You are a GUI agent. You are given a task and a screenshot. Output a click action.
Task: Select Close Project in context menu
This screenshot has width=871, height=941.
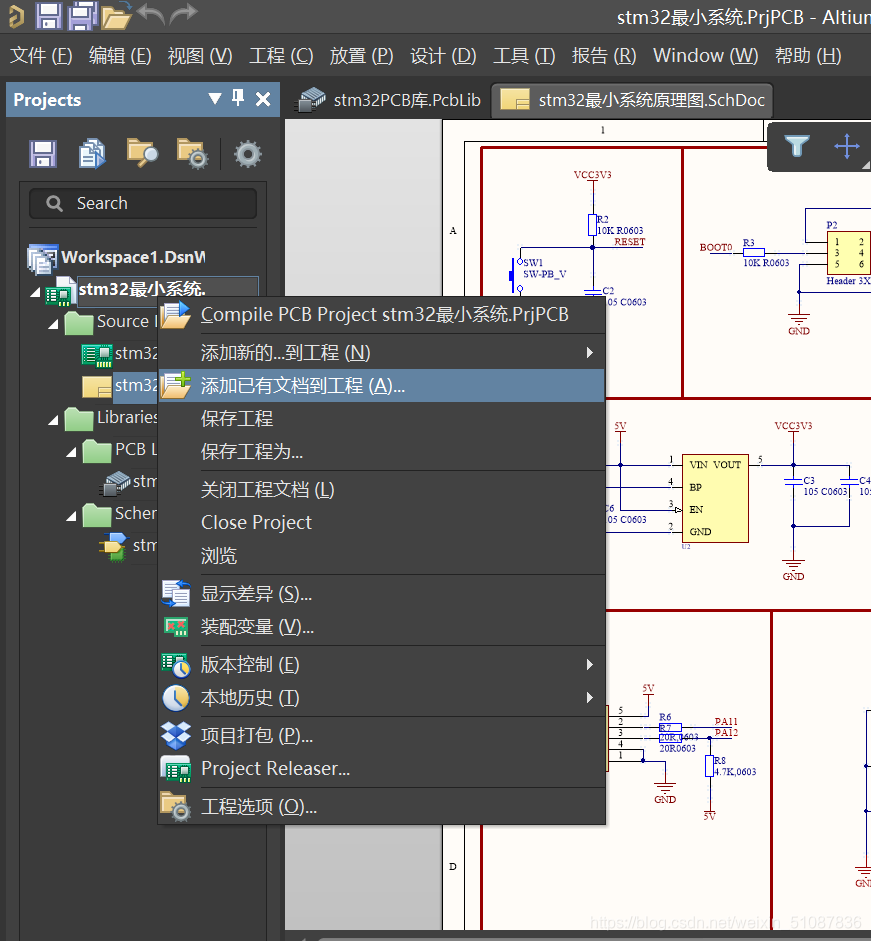(x=256, y=523)
